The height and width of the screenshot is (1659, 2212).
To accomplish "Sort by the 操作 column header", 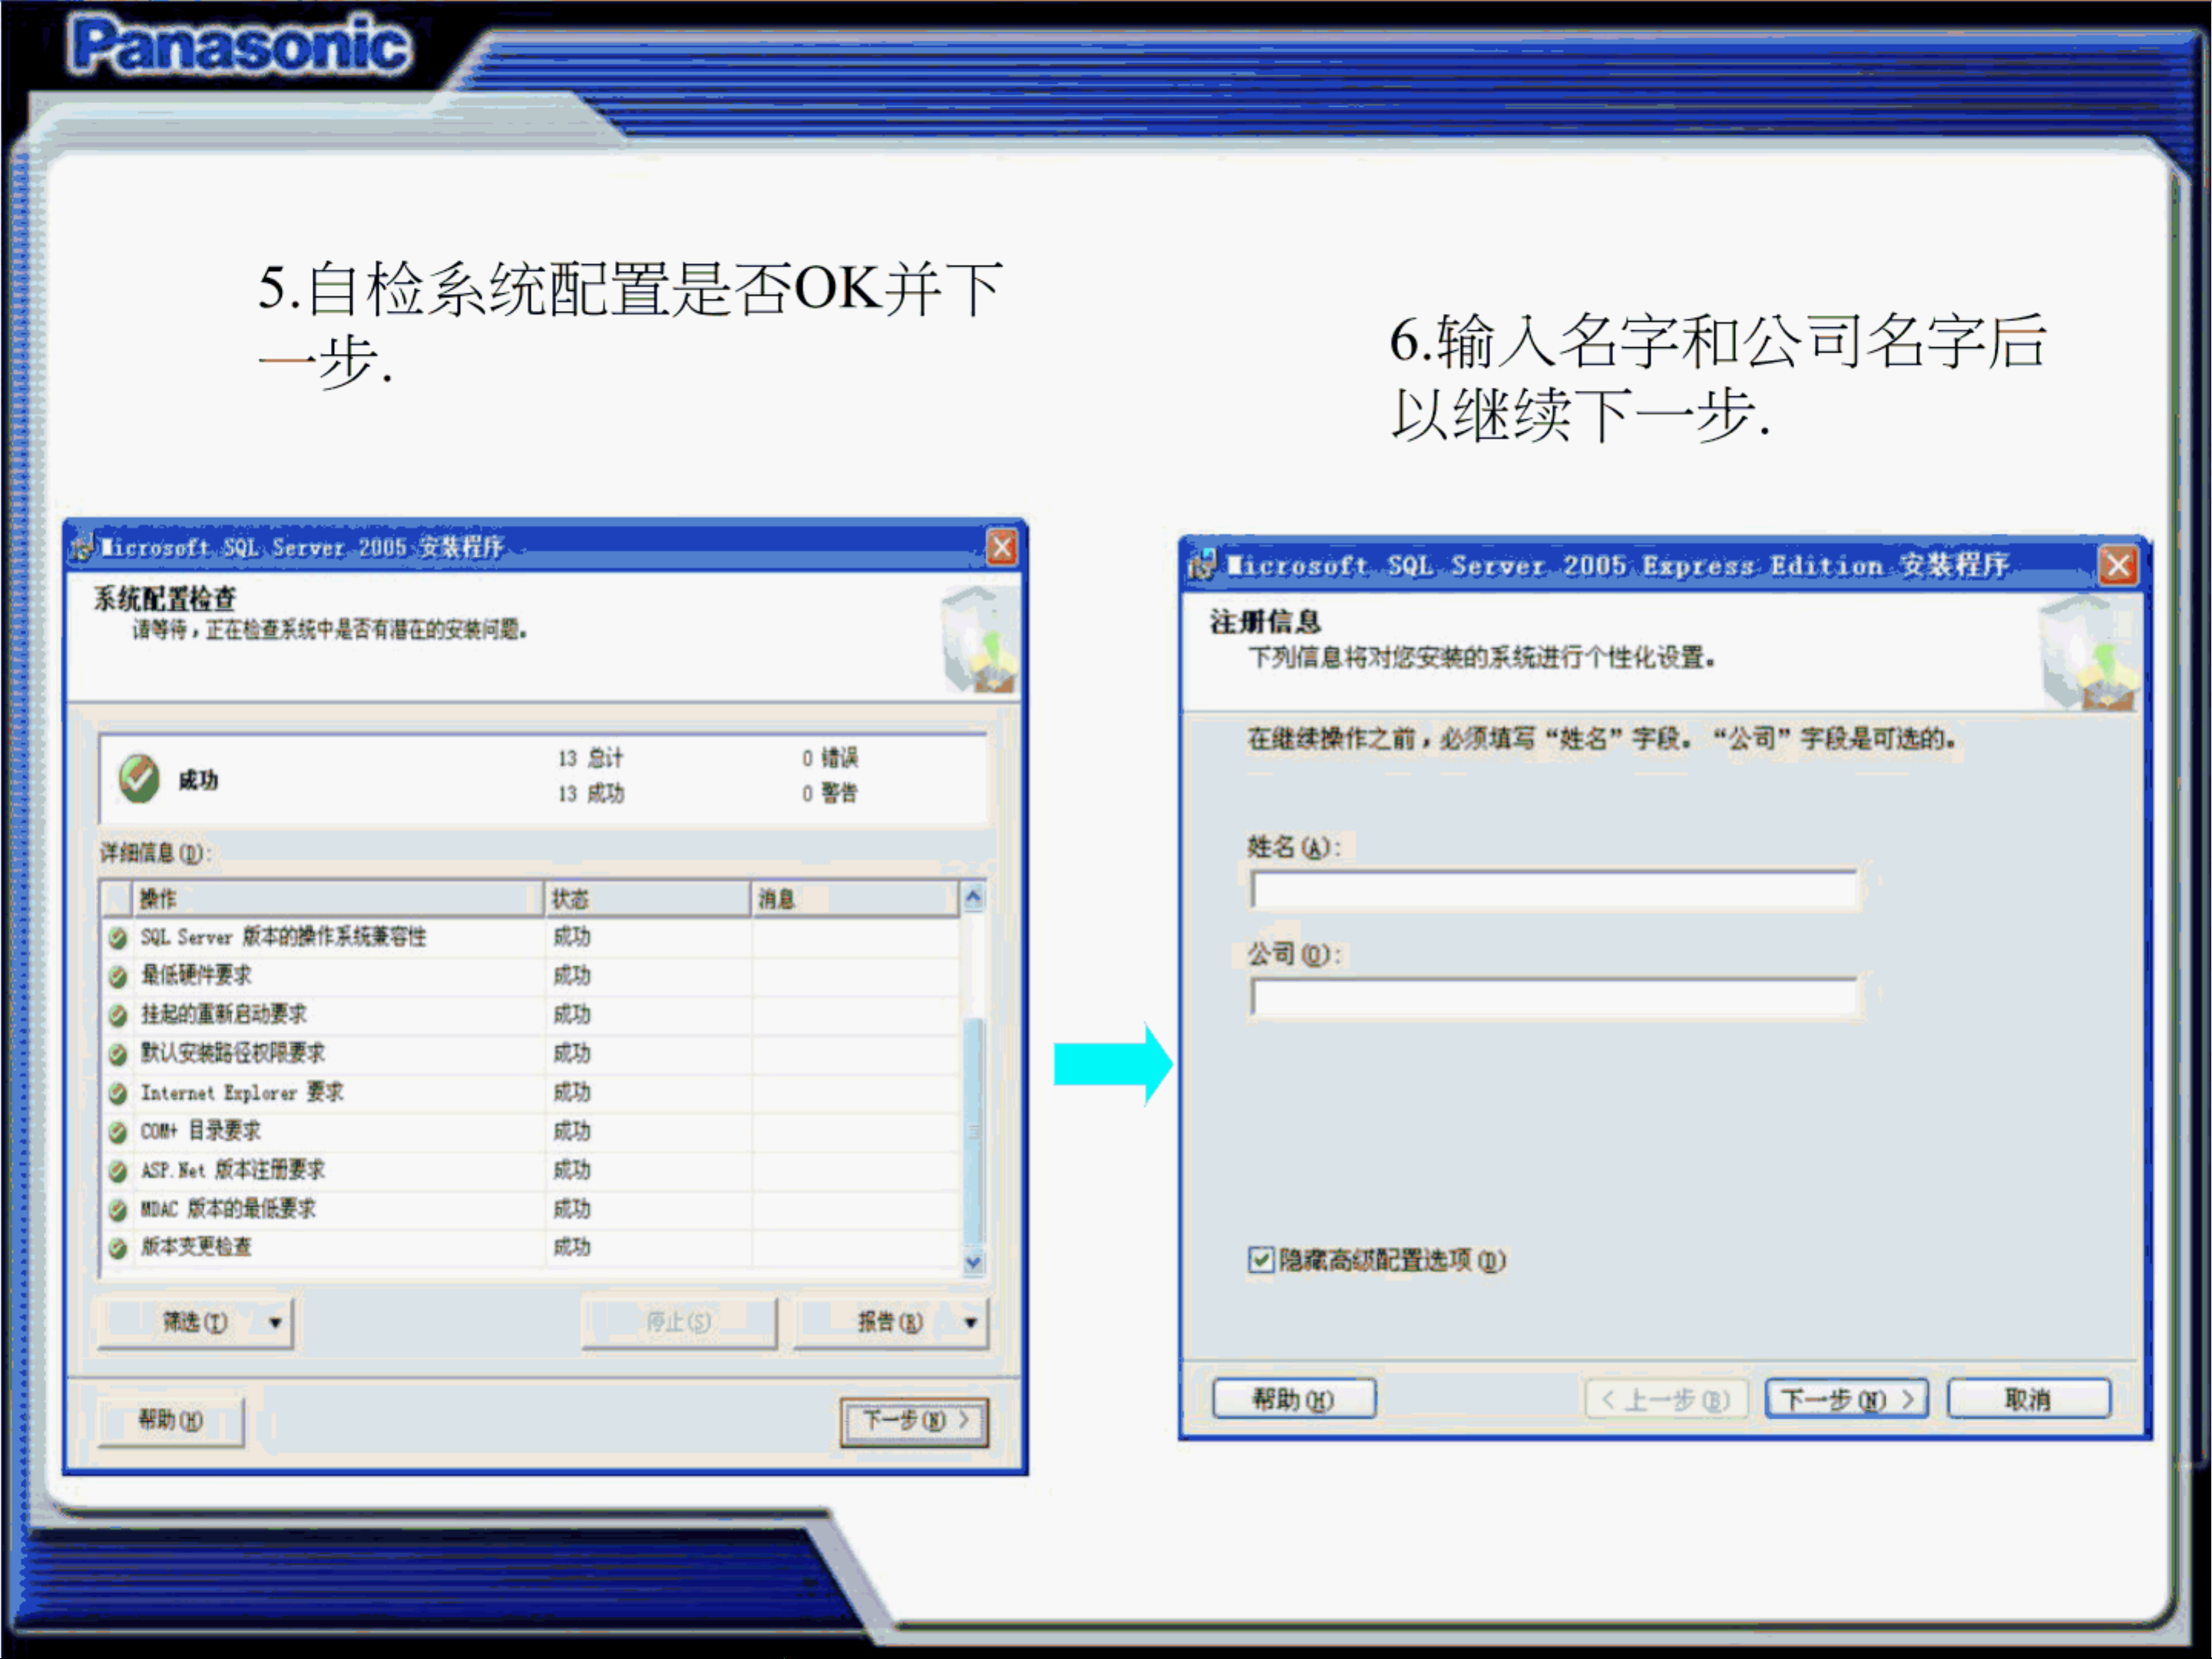I will coord(338,899).
